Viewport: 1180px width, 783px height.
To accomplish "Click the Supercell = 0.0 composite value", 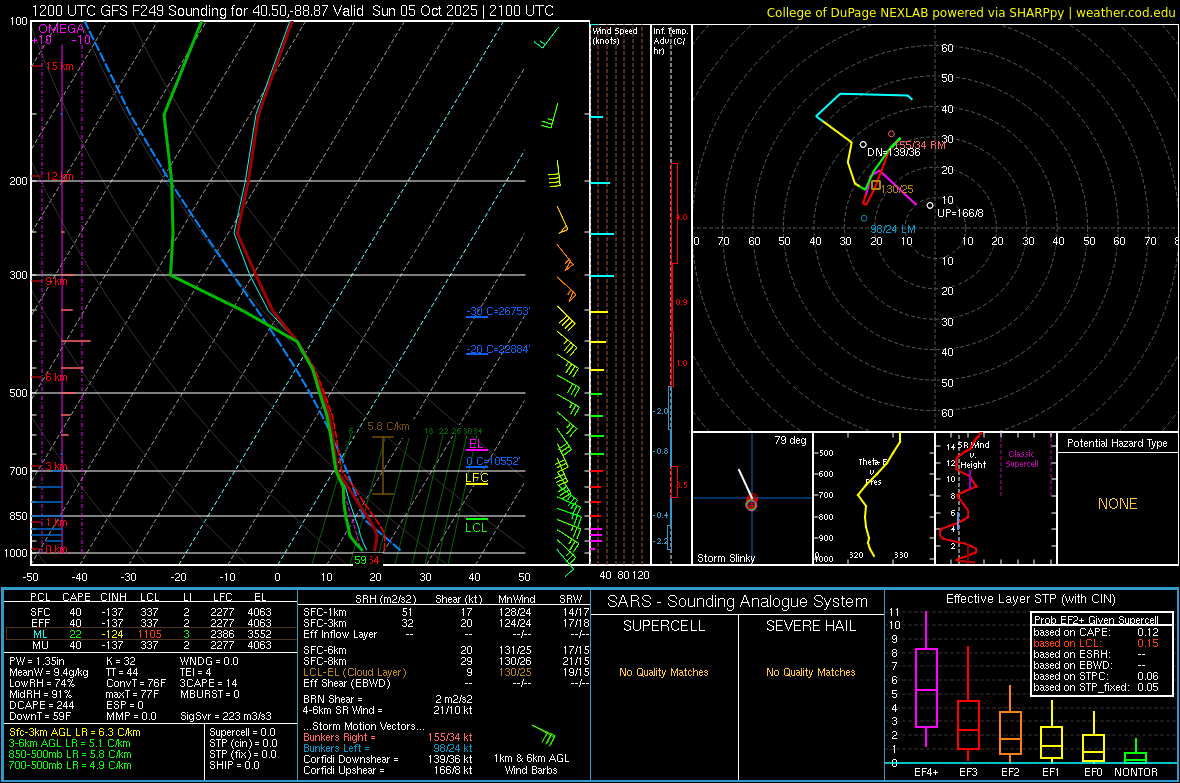I will 242,732.
